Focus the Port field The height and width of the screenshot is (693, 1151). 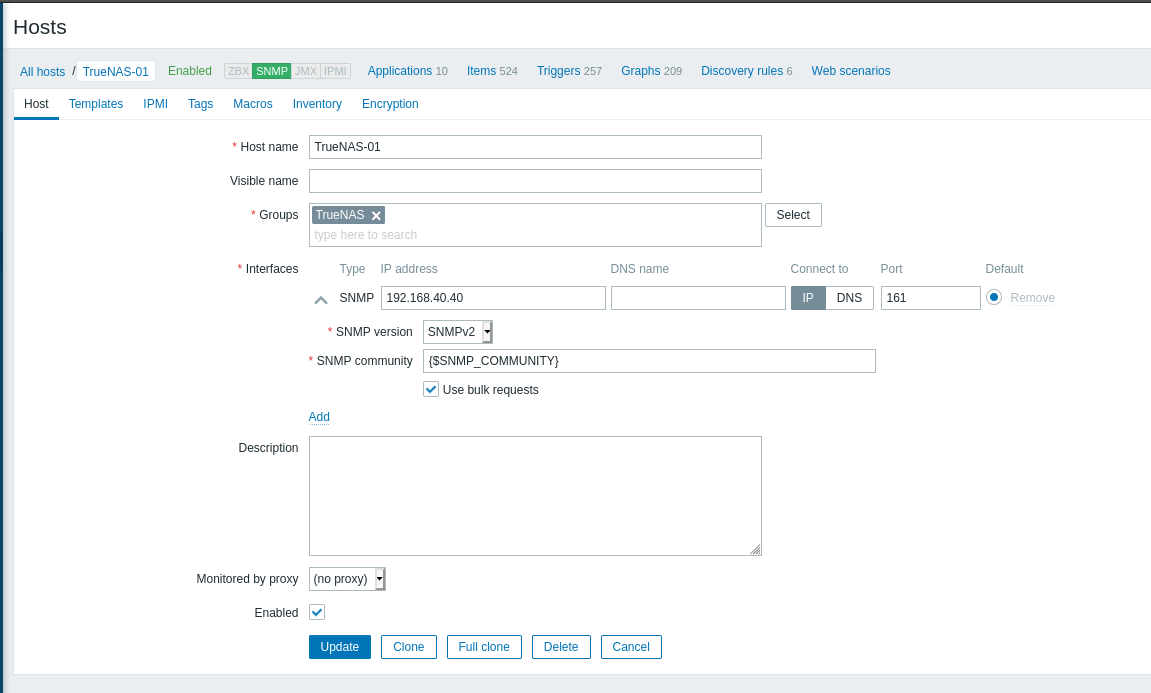(931, 297)
